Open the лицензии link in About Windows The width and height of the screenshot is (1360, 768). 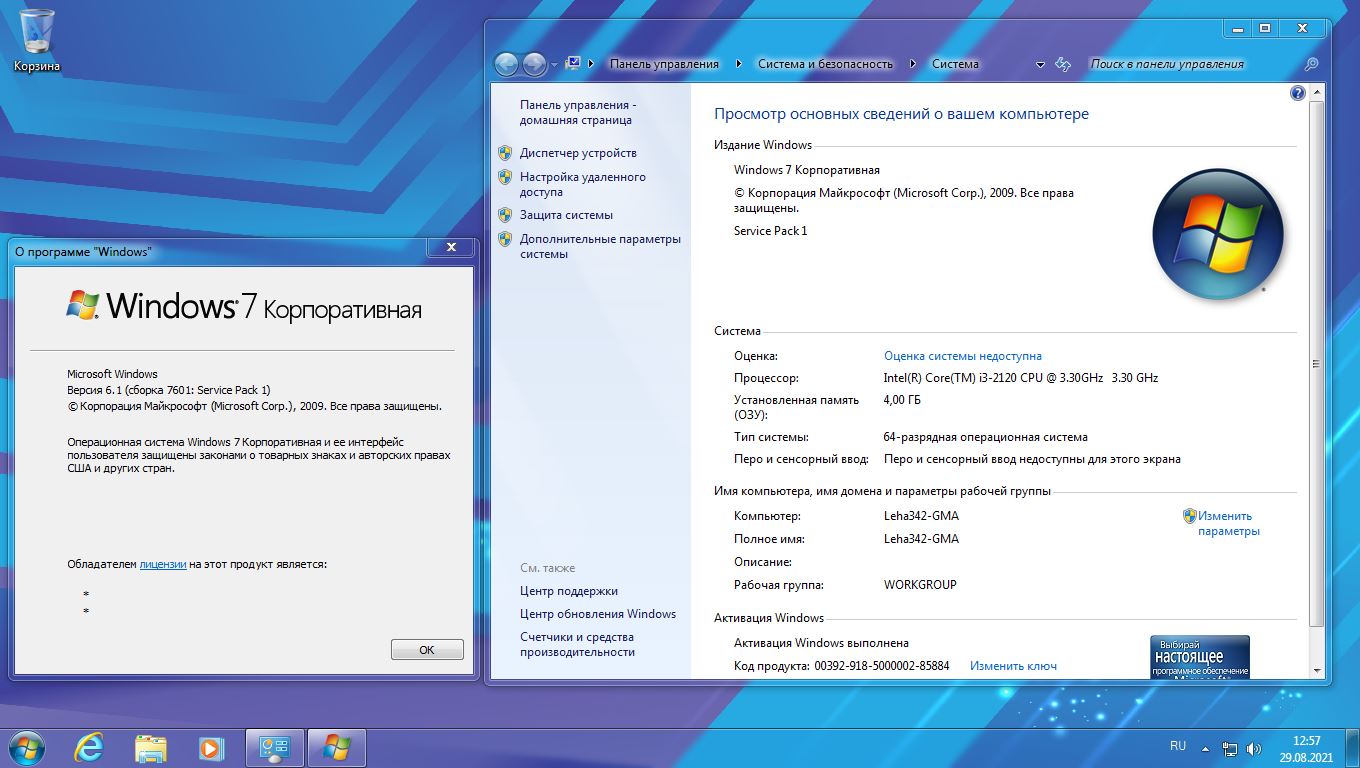[163, 564]
